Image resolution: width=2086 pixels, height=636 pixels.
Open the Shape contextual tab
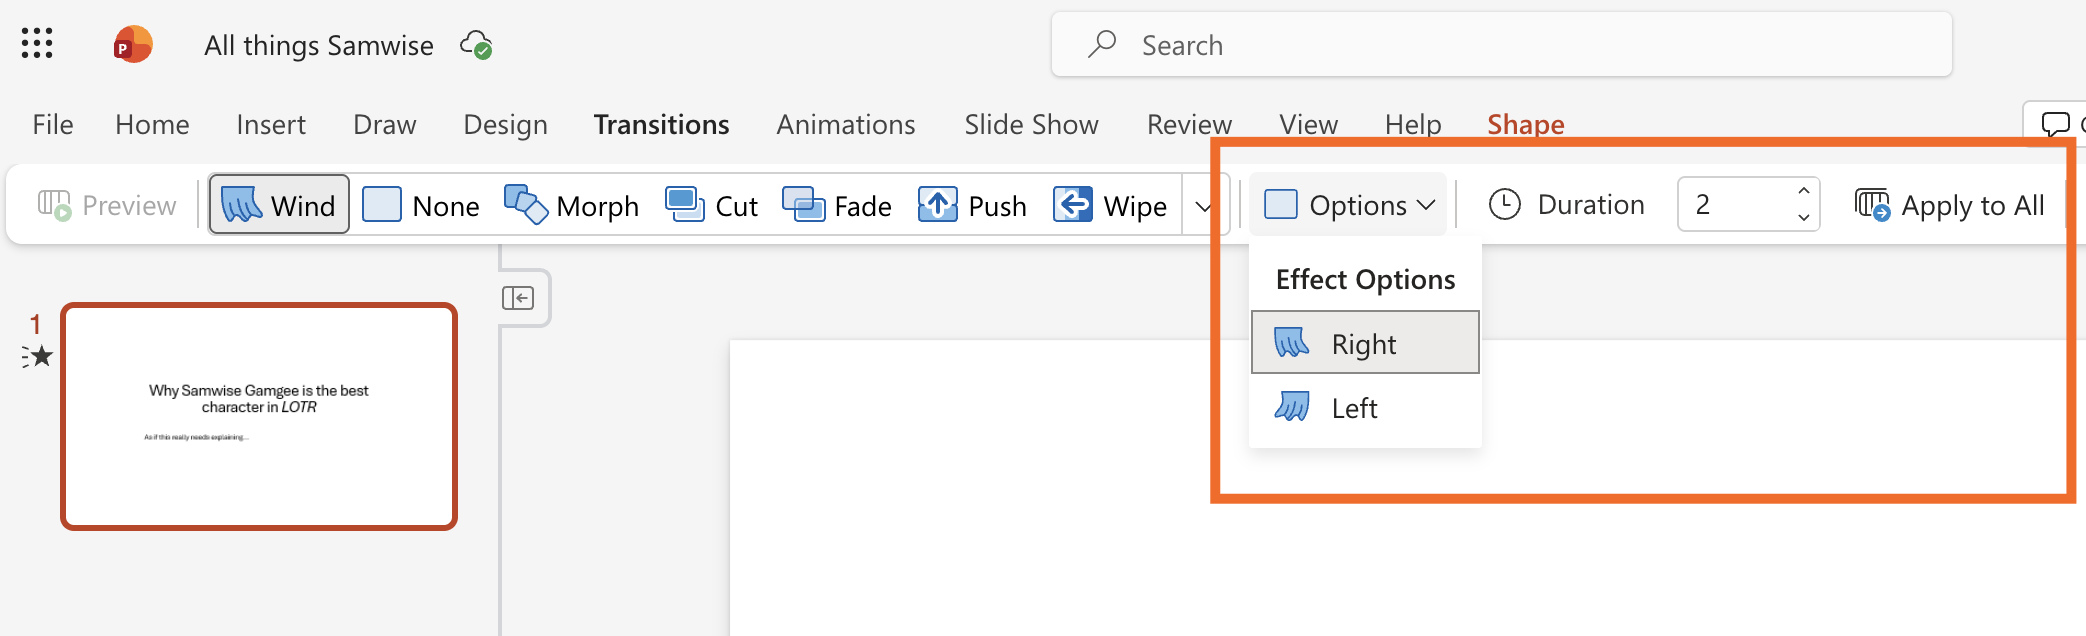pyautogui.click(x=1526, y=124)
